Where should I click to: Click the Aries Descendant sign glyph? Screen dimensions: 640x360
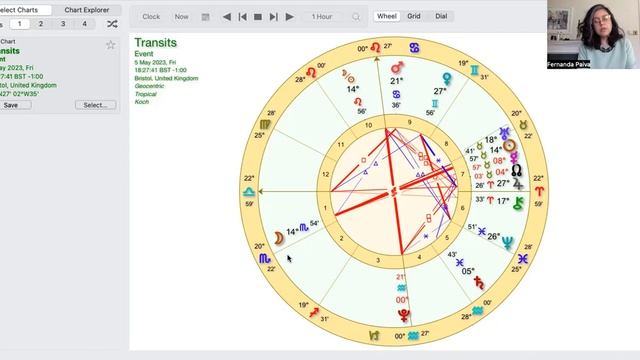tap(540, 191)
